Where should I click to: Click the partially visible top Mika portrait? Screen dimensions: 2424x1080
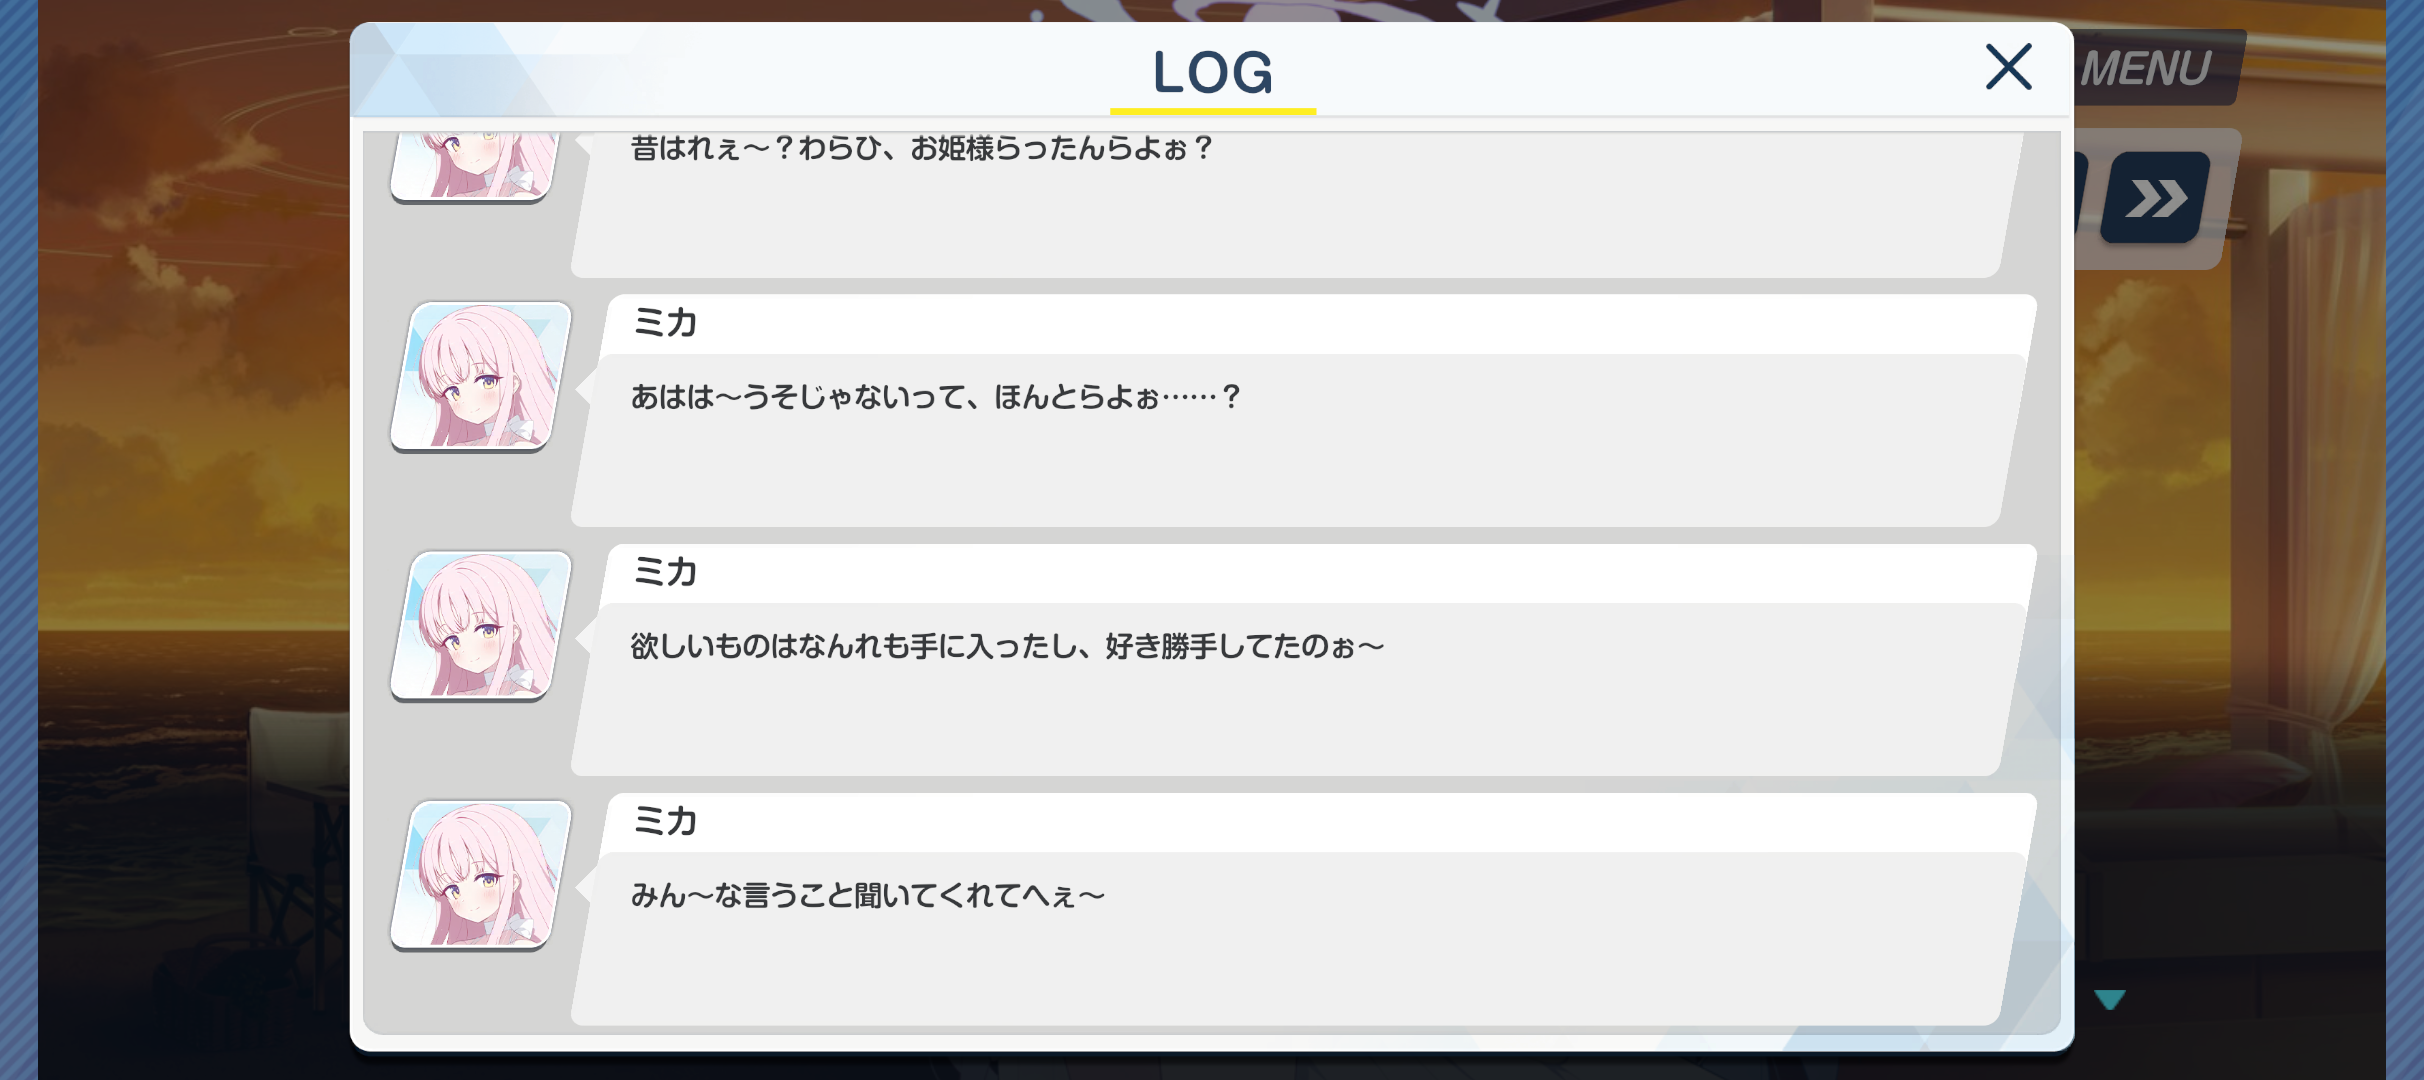click(474, 166)
